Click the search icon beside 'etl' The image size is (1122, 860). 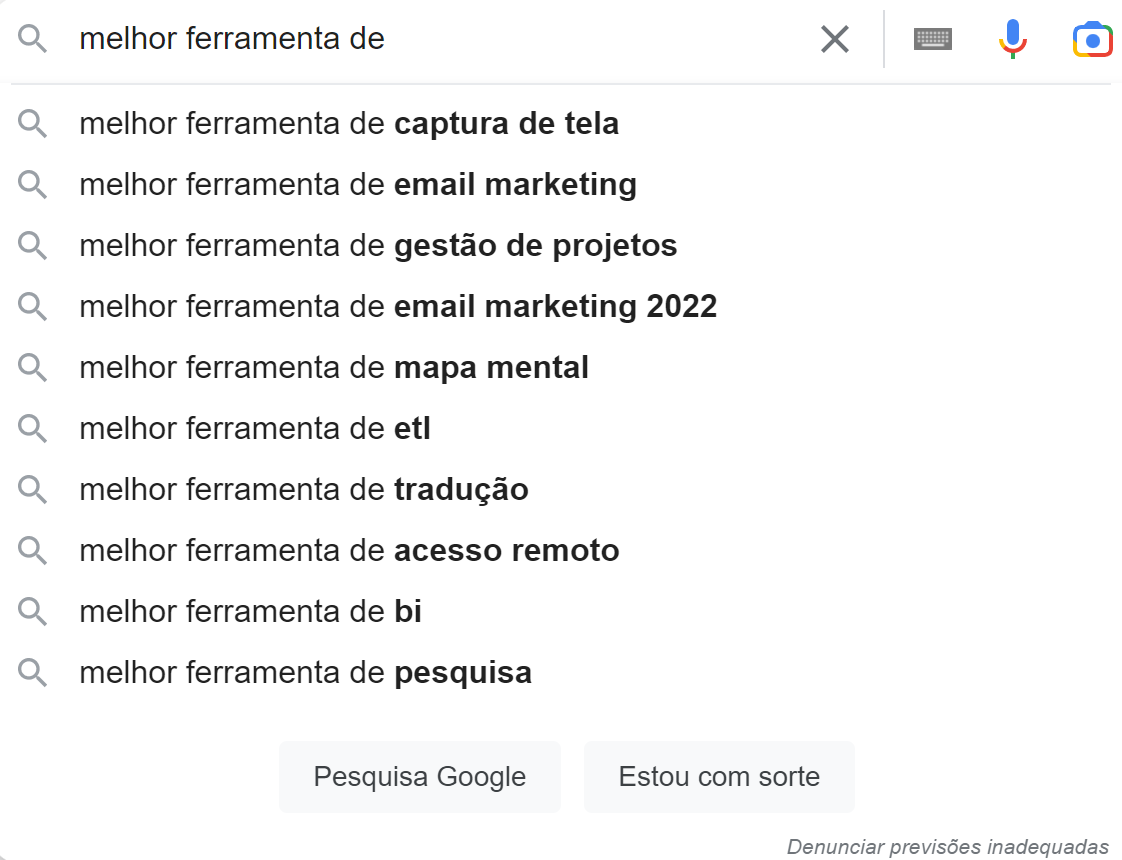(x=33, y=428)
